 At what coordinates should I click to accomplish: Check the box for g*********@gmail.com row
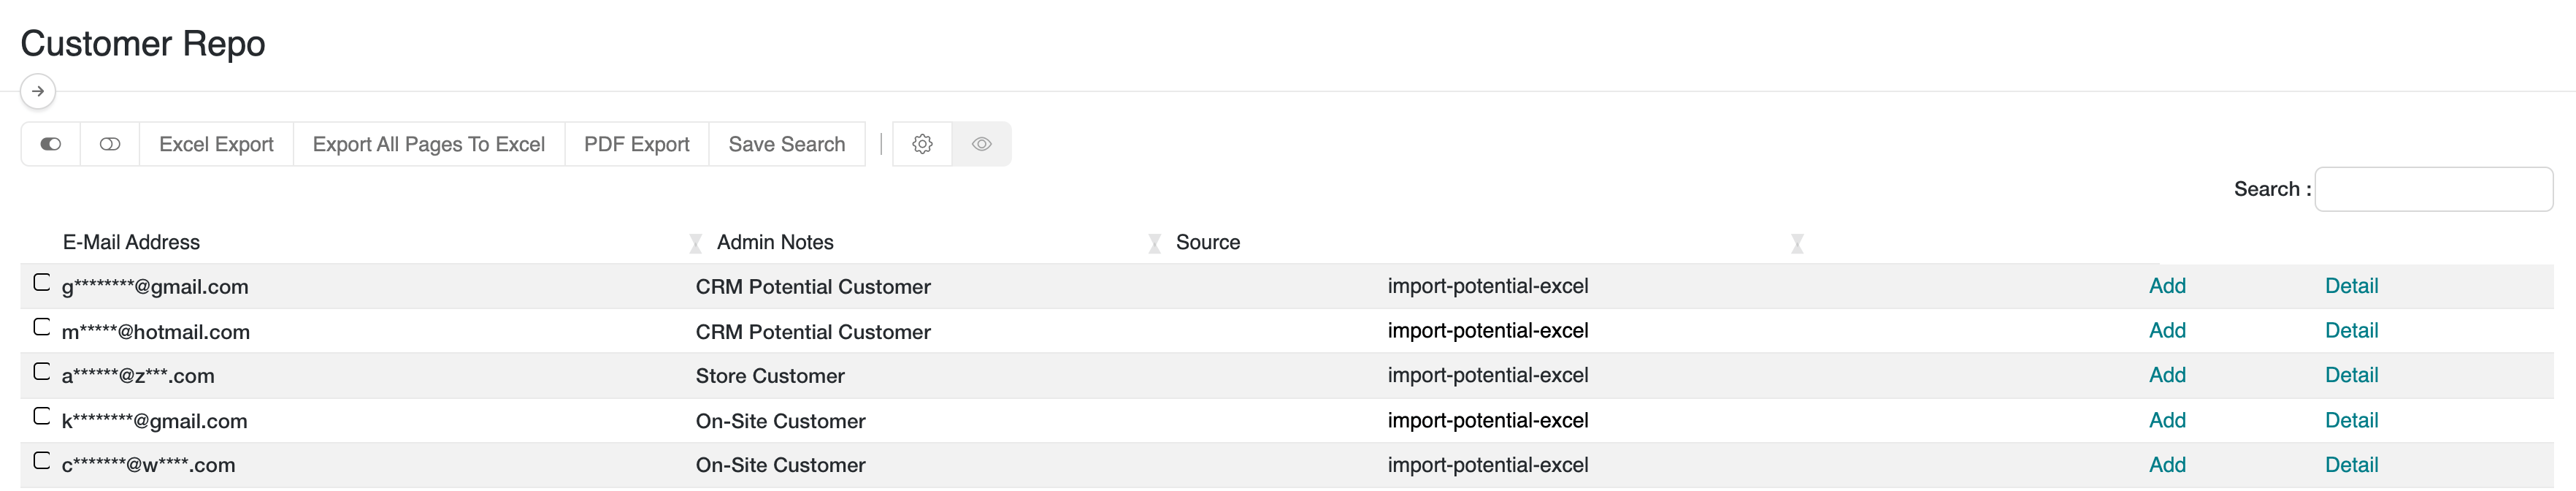click(x=42, y=282)
